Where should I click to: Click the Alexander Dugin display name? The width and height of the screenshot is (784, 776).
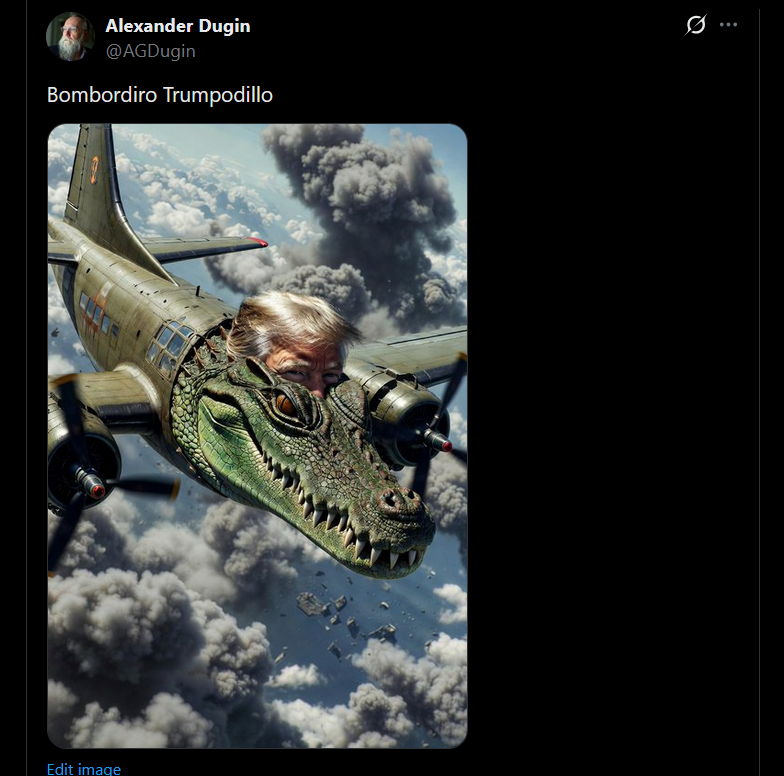click(x=178, y=26)
